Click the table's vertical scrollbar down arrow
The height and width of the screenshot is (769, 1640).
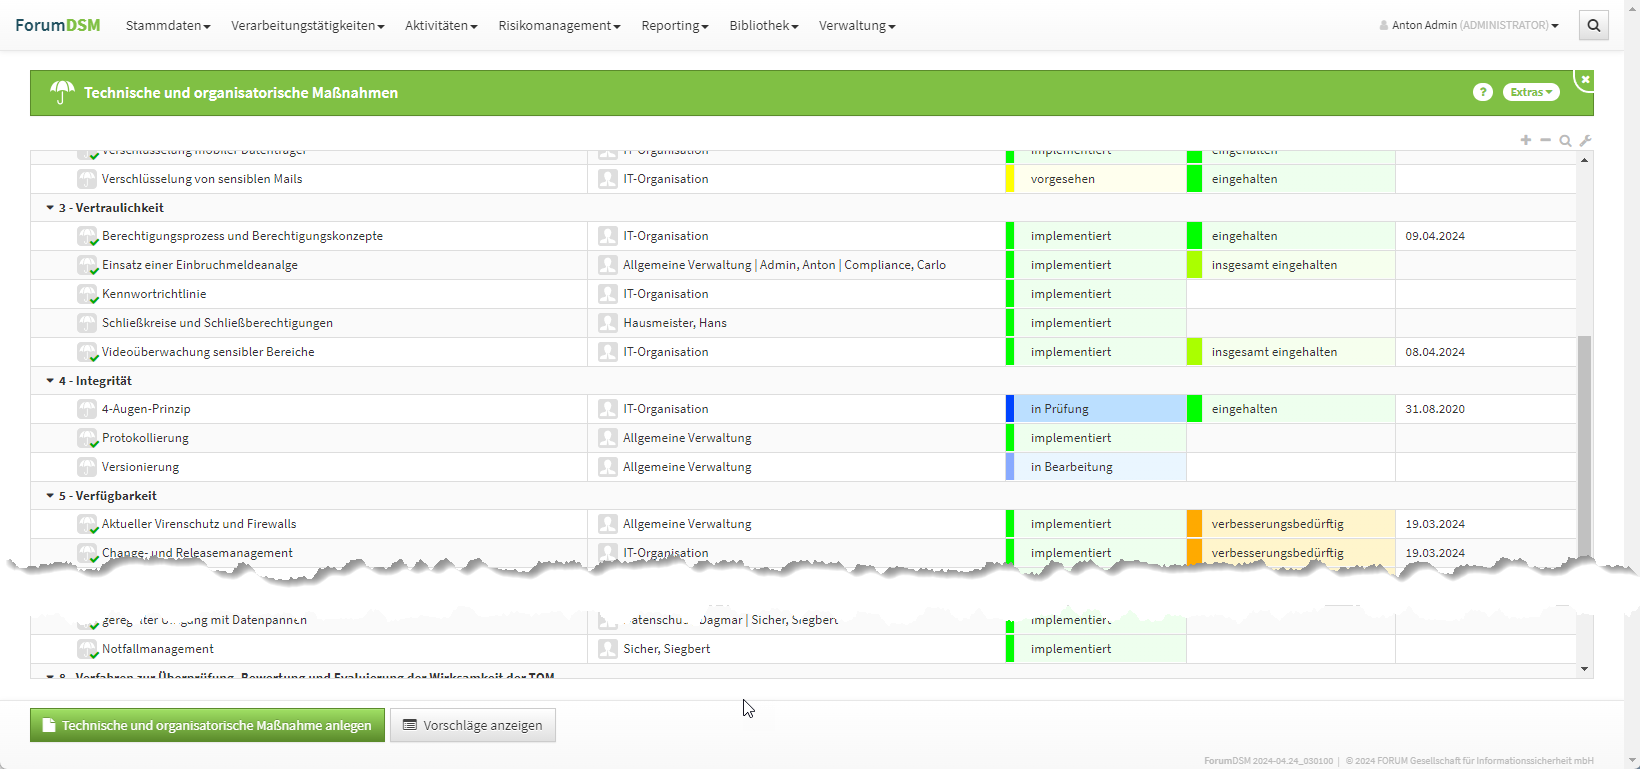(x=1584, y=669)
